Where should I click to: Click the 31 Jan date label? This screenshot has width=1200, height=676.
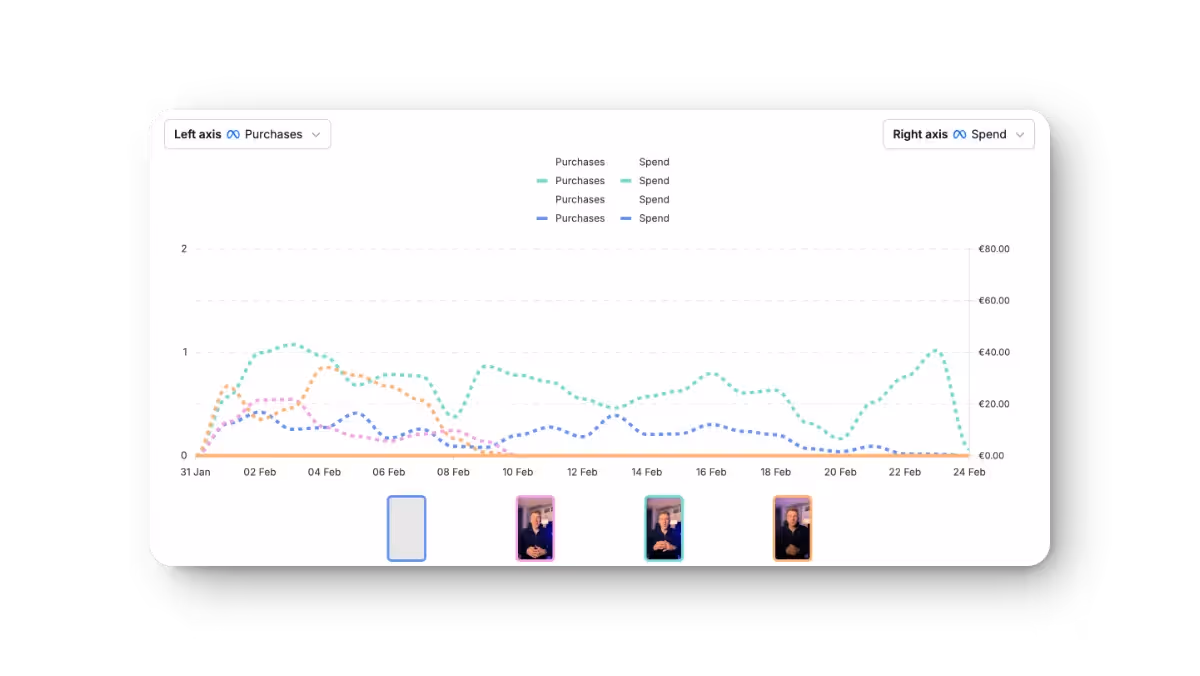click(x=195, y=472)
